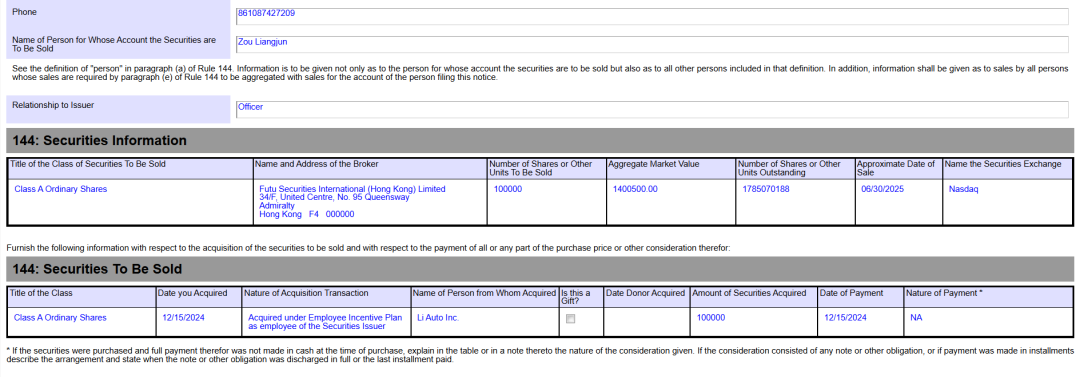This screenshot has width=1080, height=377.
Task: Tick the Is this a Gift checkbox
Action: (x=570, y=318)
